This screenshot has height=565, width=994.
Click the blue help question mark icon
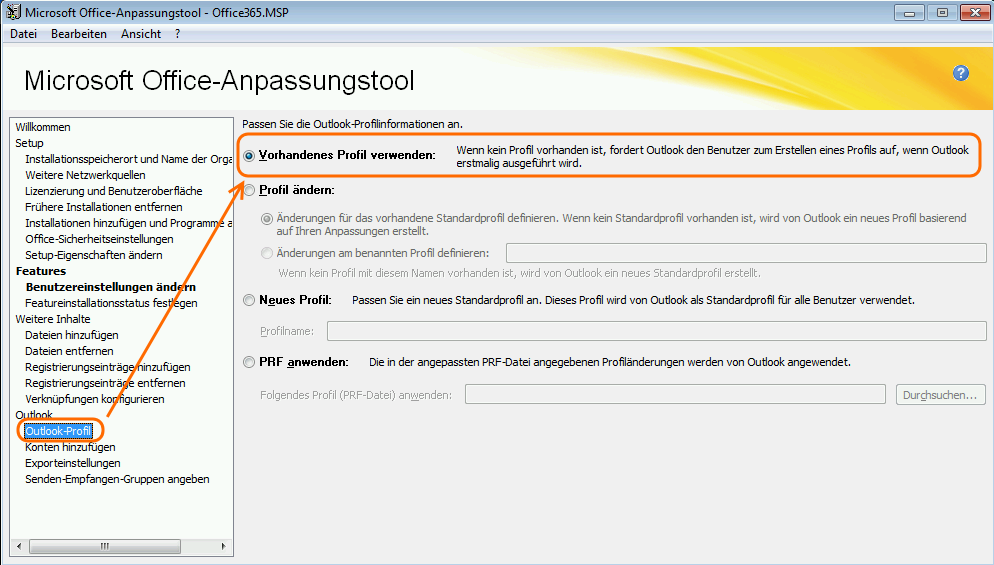click(x=961, y=73)
